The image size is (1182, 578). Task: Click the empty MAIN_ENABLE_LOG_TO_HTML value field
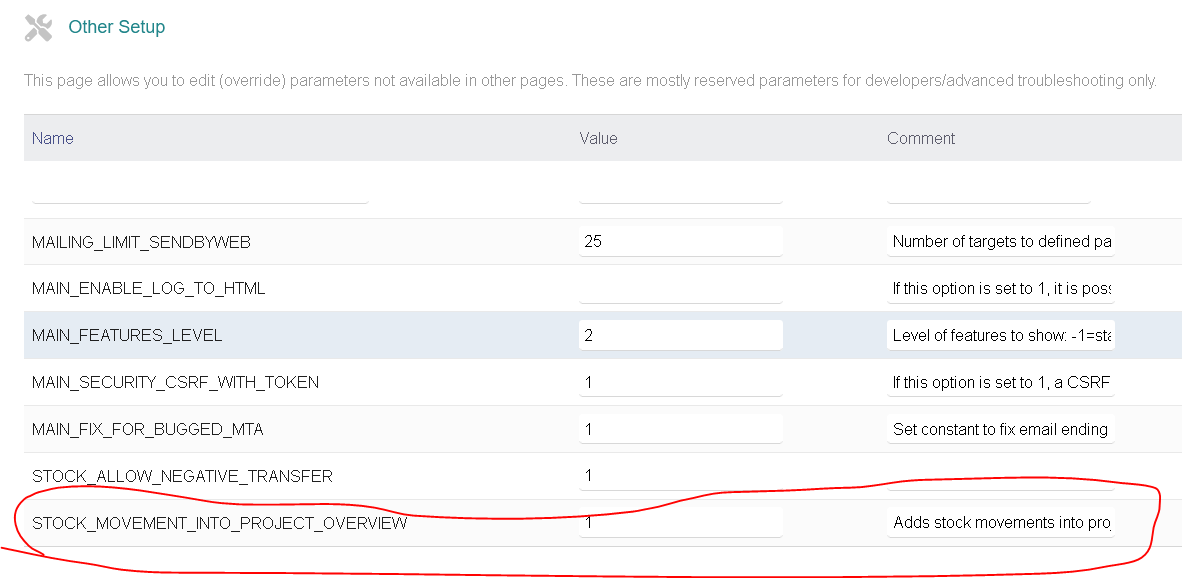(x=681, y=289)
